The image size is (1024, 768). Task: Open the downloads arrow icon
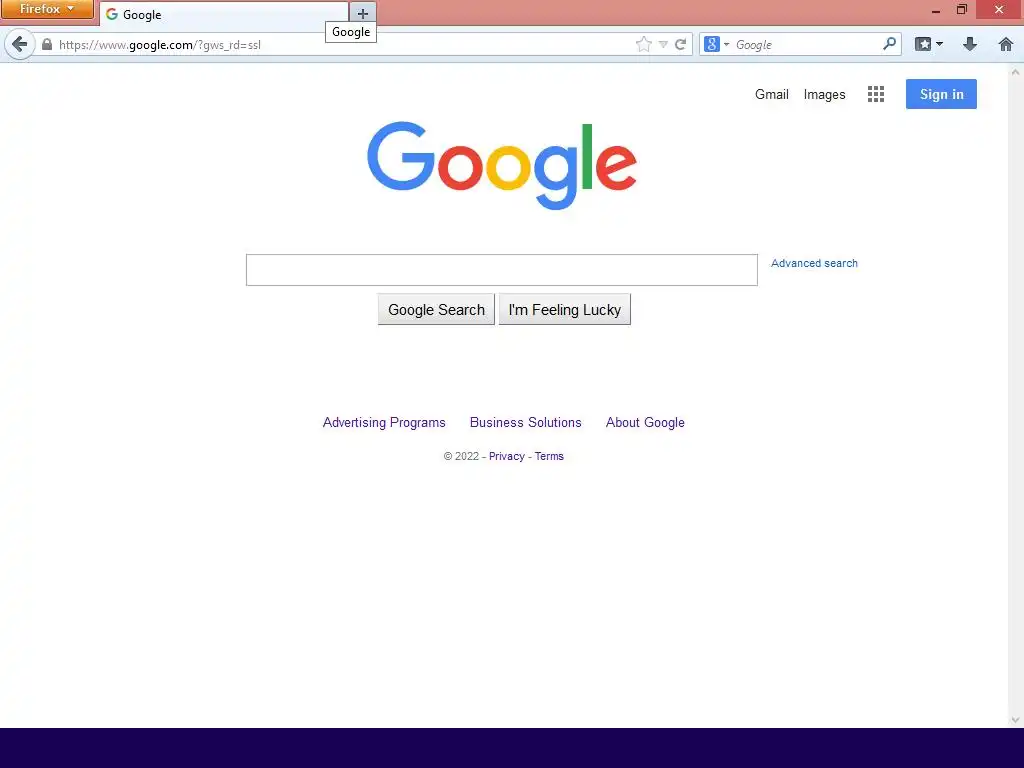970,44
